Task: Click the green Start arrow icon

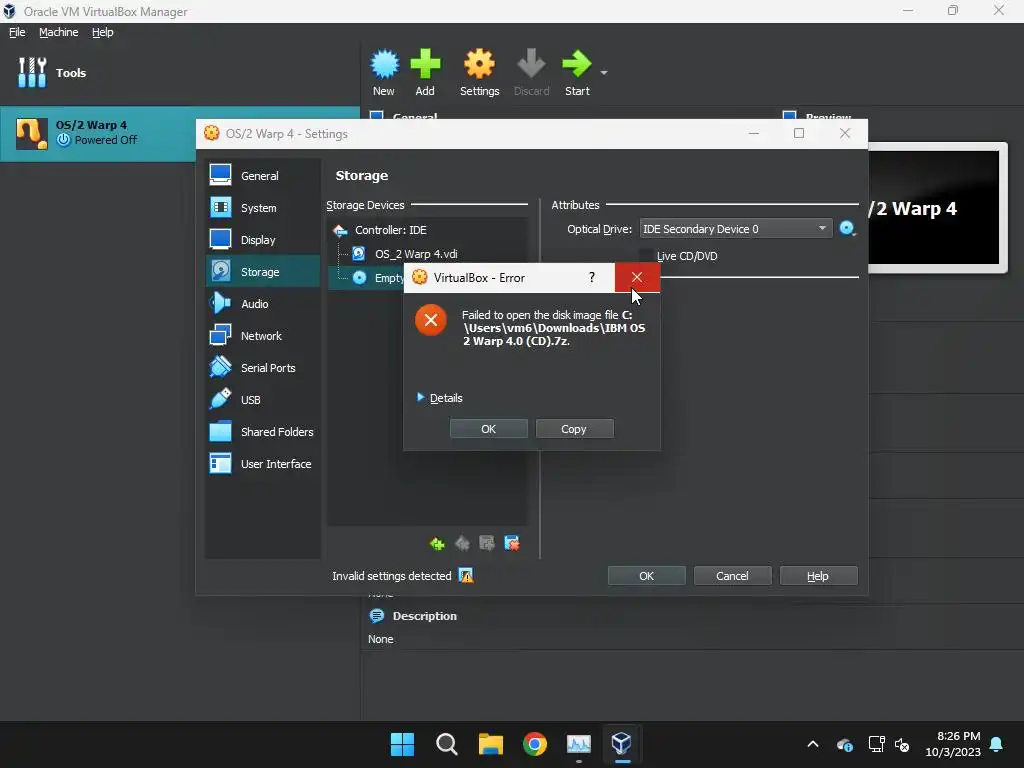Action: tap(577, 65)
